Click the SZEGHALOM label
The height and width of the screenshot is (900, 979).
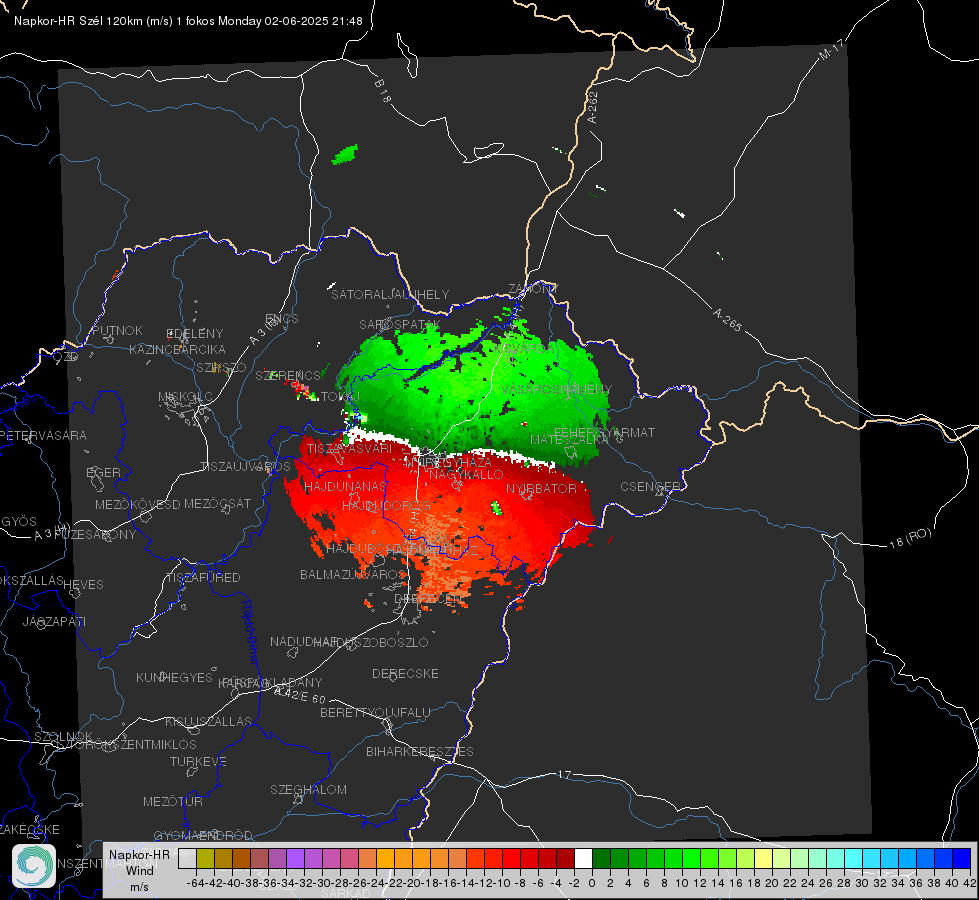tap(308, 789)
